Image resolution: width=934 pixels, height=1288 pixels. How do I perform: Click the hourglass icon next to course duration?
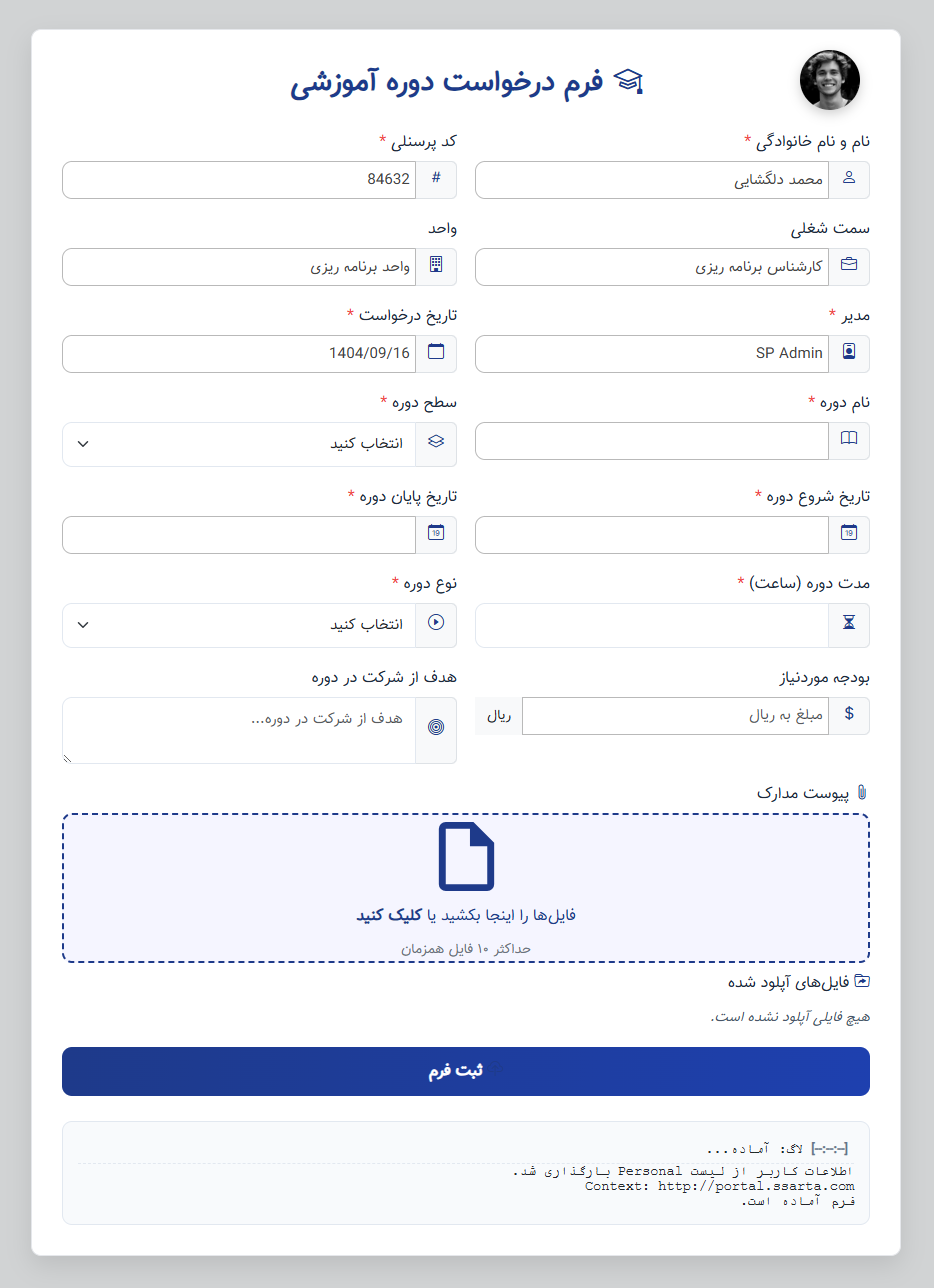click(x=849, y=625)
